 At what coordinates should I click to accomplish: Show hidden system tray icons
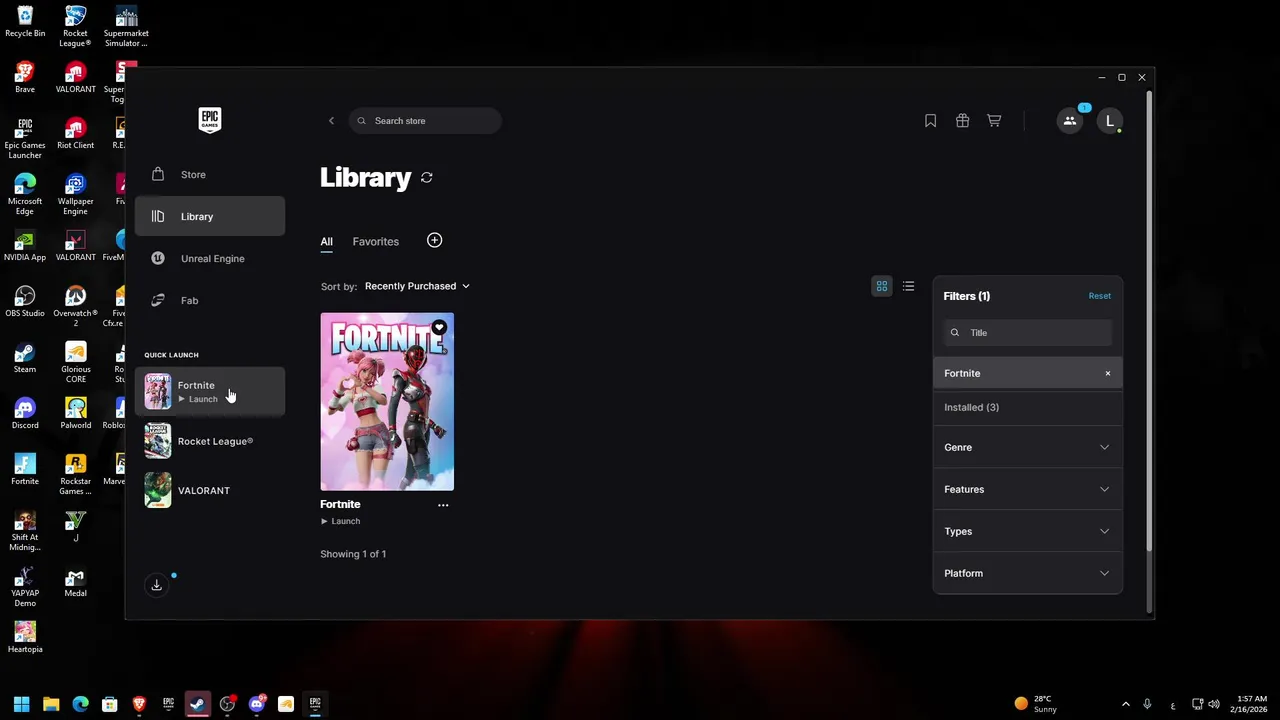click(1125, 704)
